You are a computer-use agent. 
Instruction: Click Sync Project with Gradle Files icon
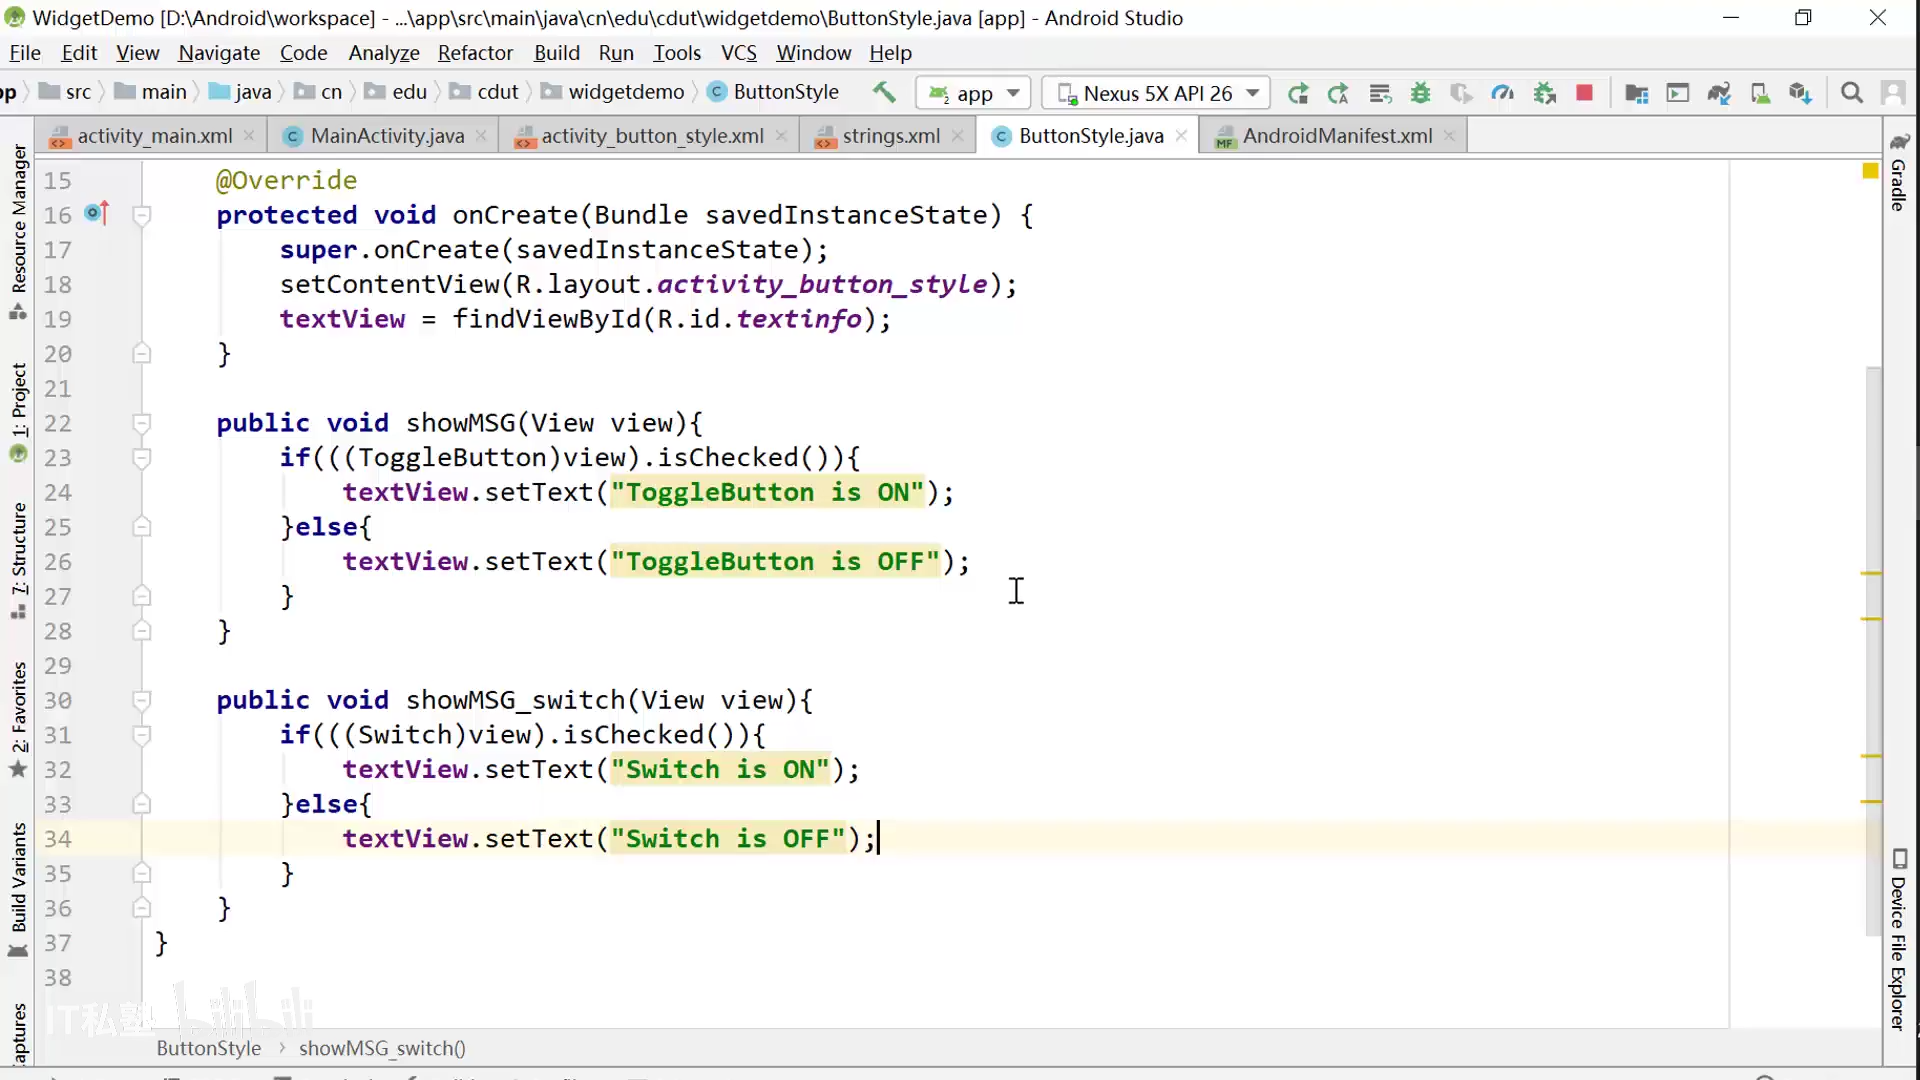tap(1719, 93)
